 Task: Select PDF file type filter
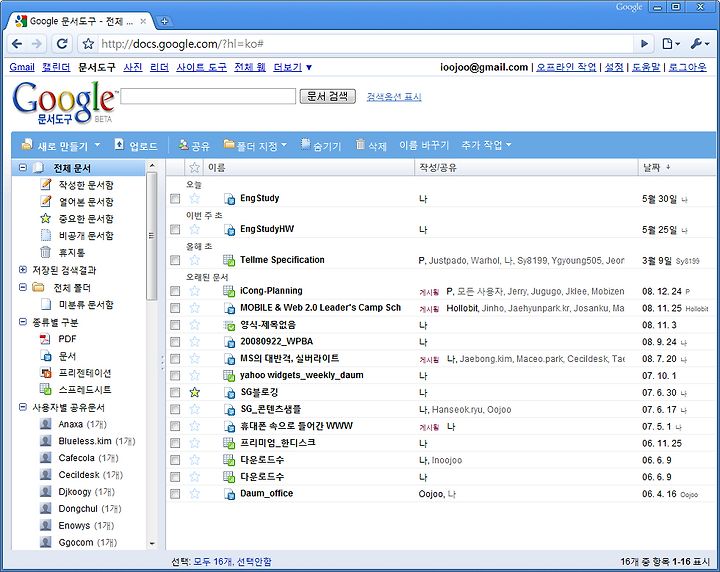pyautogui.click(x=67, y=339)
